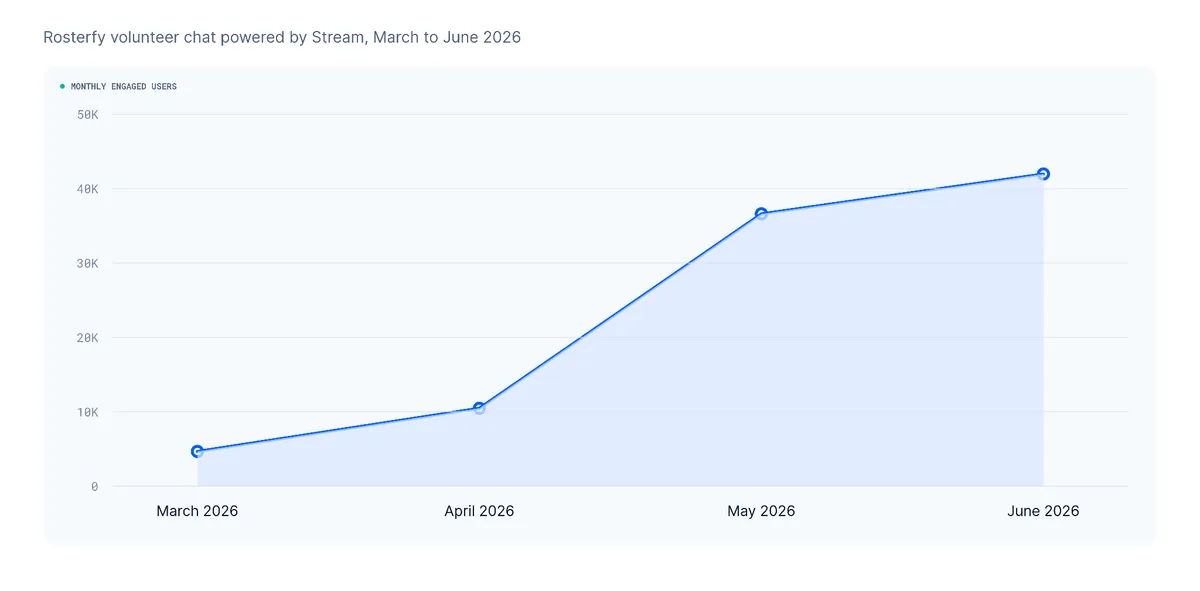Screen dimensions: 1200x591
Task: Select the June 2026 data point marker
Action: tap(1043, 174)
